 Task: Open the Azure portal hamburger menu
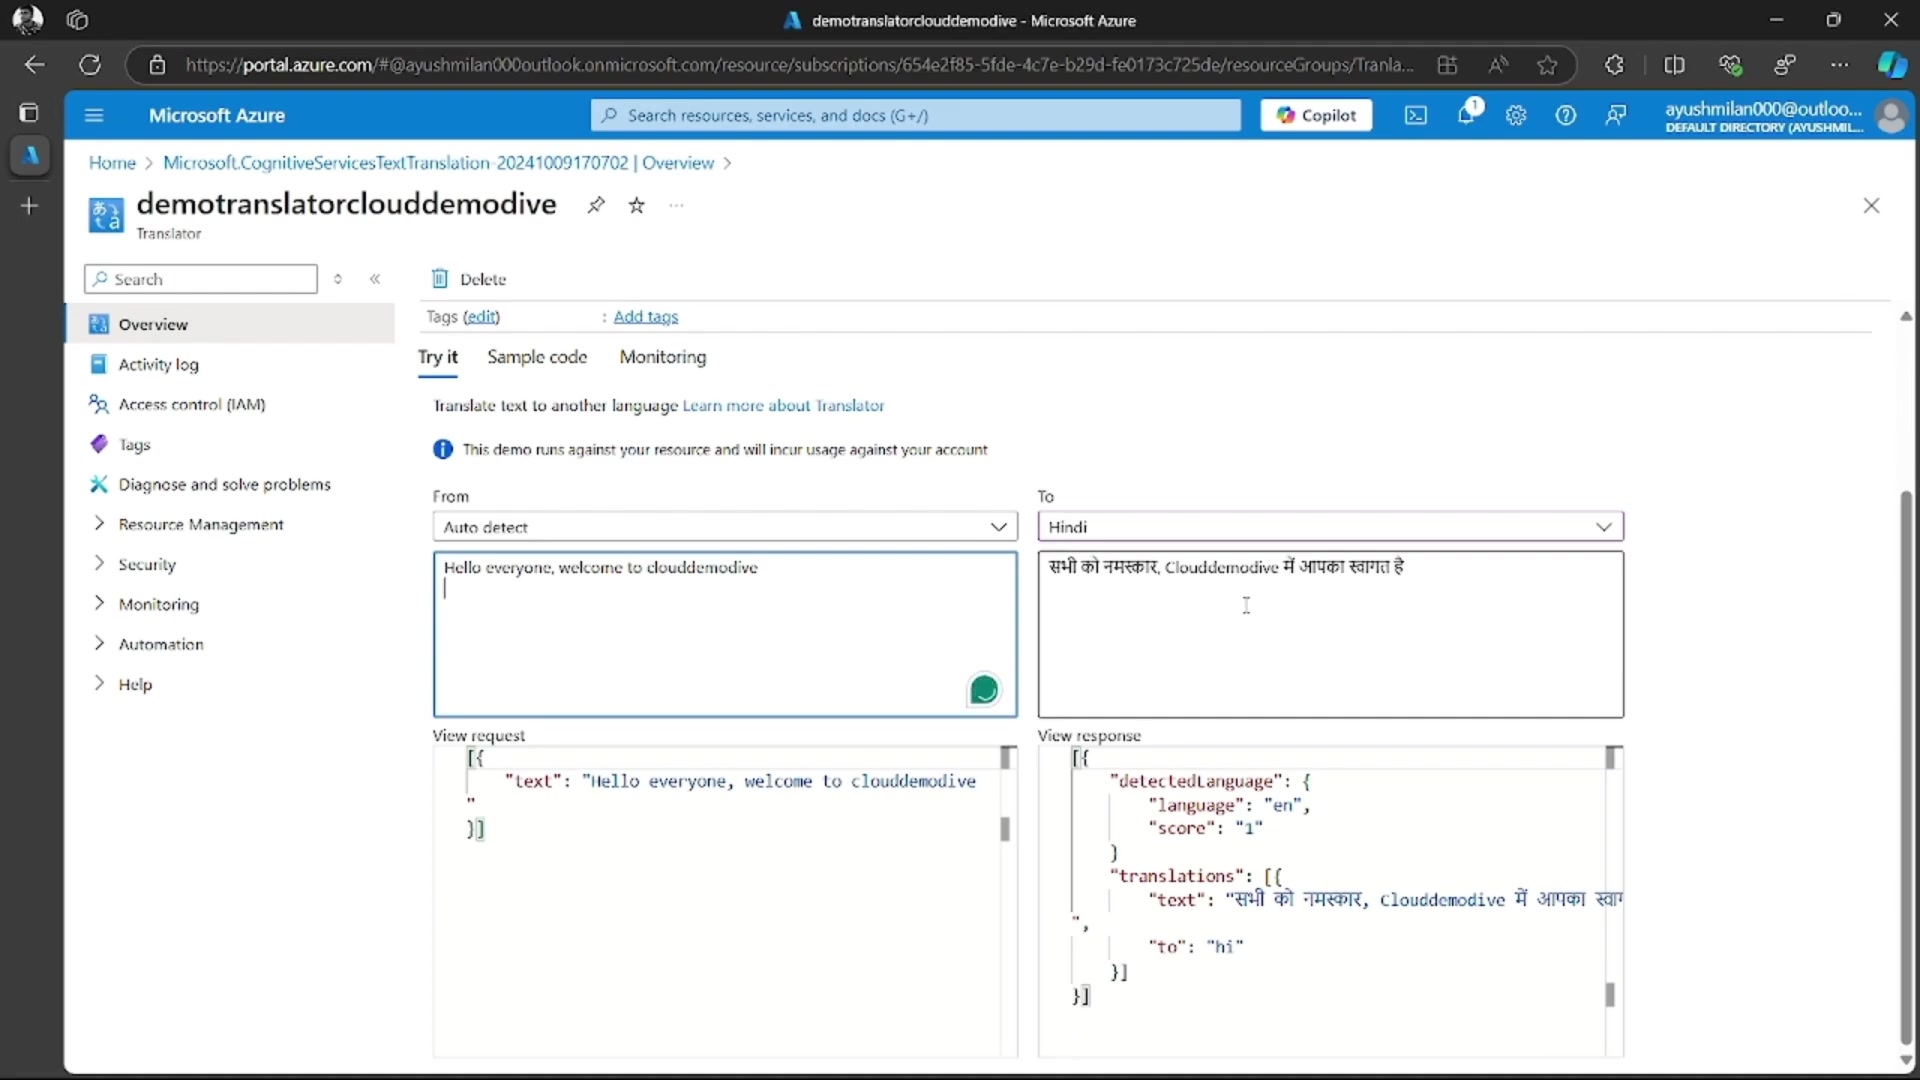click(x=94, y=115)
